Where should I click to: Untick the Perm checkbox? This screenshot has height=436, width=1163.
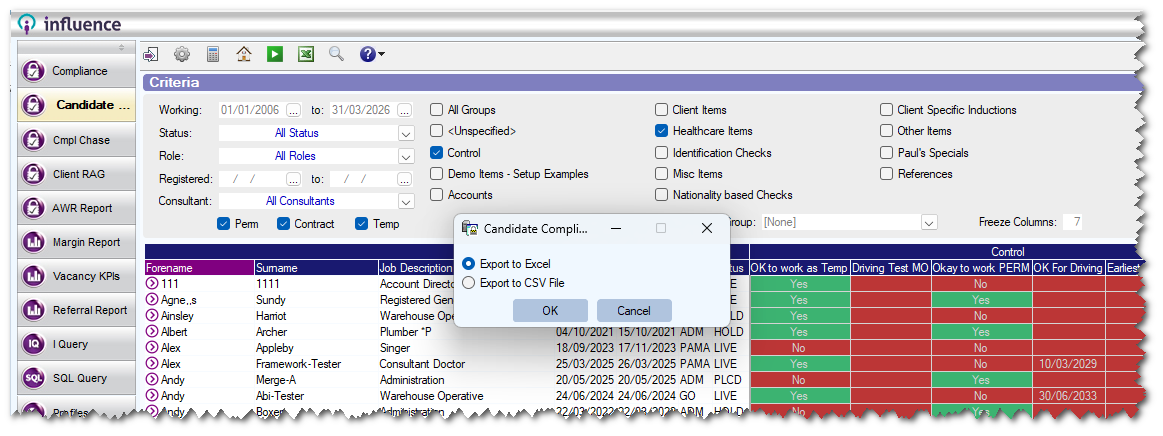pyautogui.click(x=224, y=223)
